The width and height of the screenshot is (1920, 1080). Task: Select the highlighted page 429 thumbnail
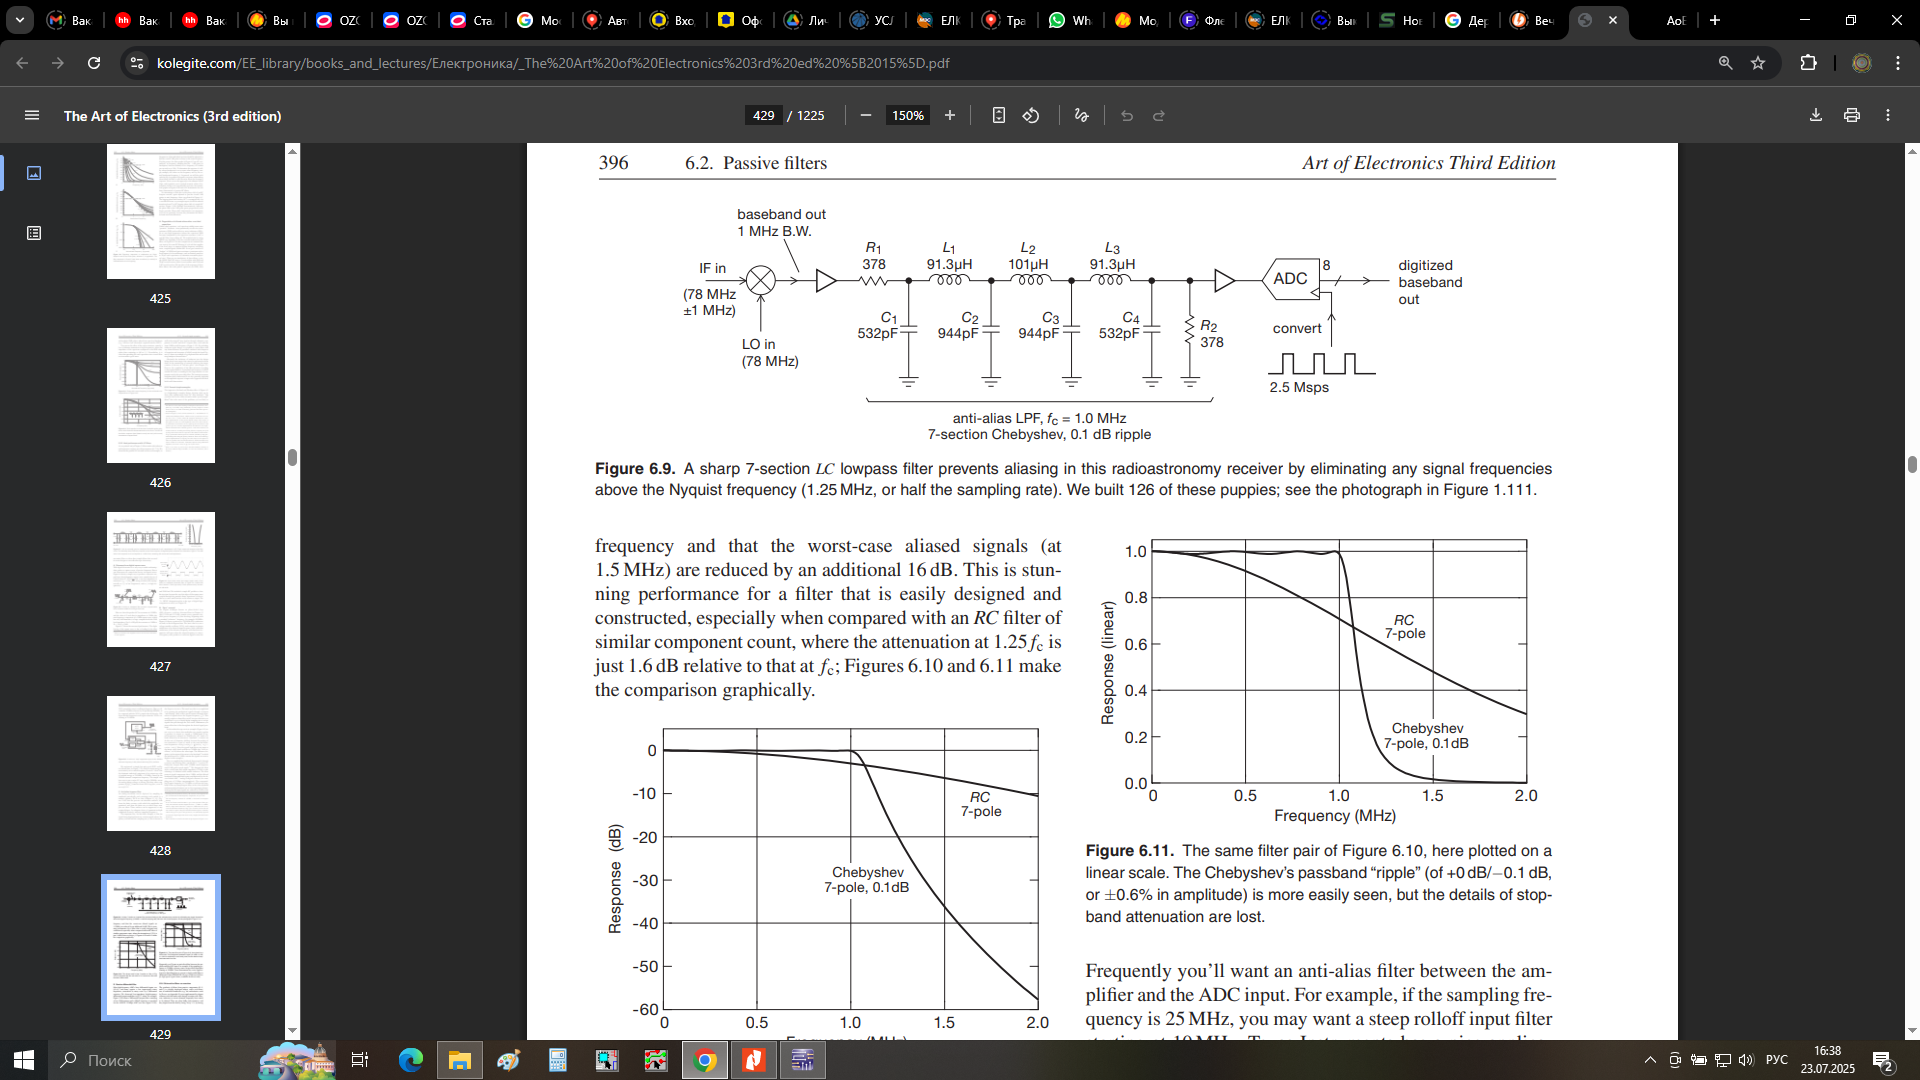point(161,947)
